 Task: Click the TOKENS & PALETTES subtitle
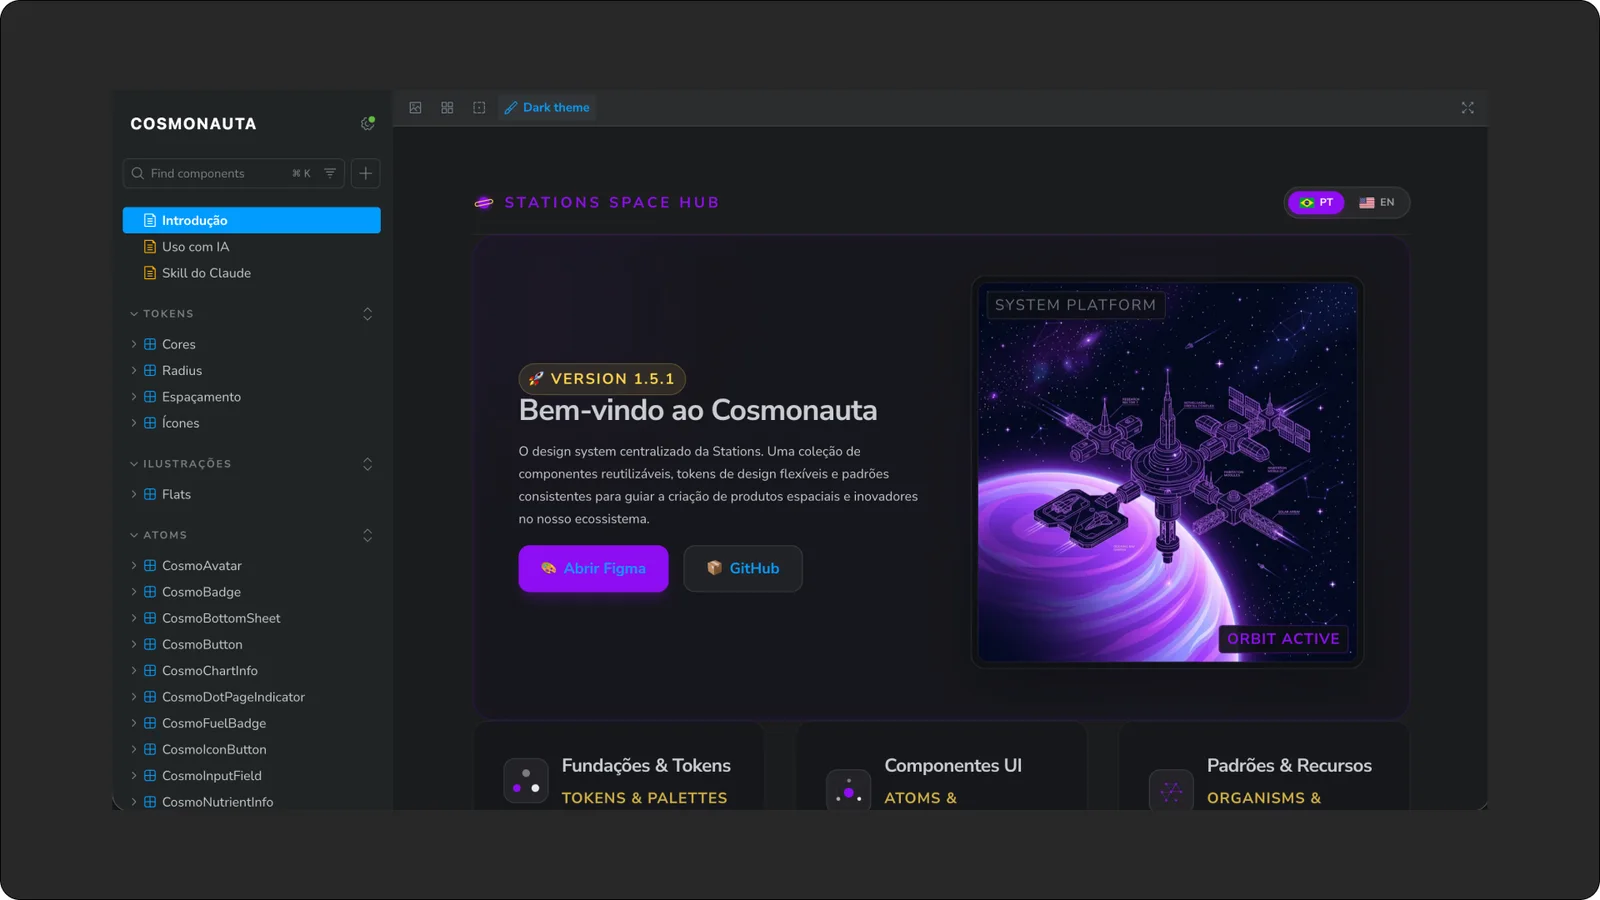point(645,798)
